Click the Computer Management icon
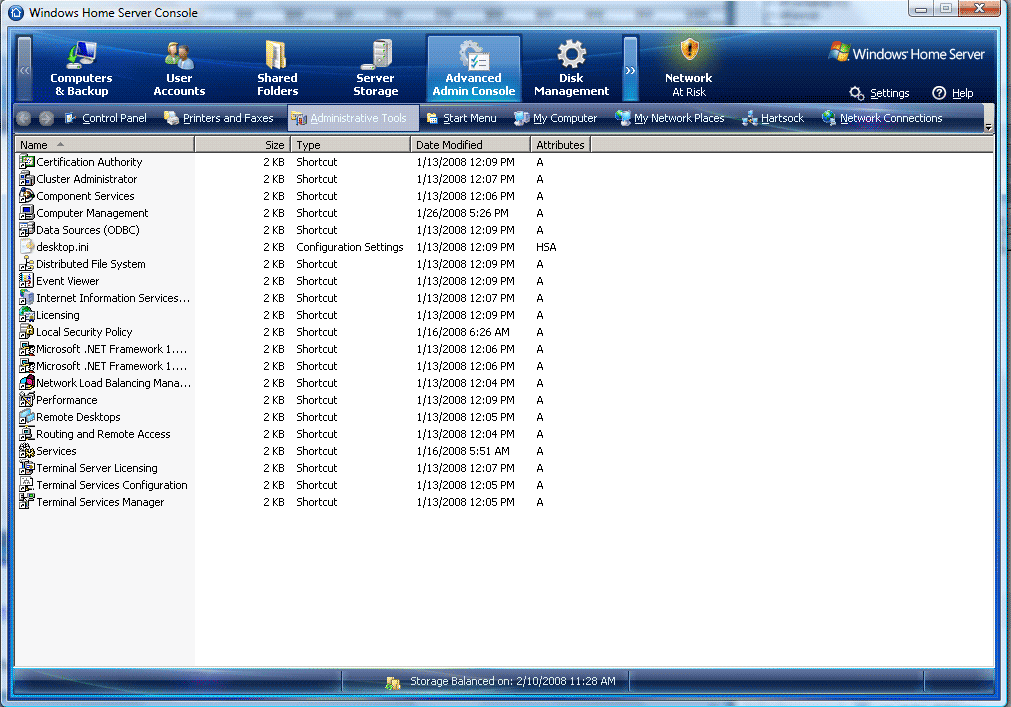This screenshot has width=1011, height=707. (26, 213)
